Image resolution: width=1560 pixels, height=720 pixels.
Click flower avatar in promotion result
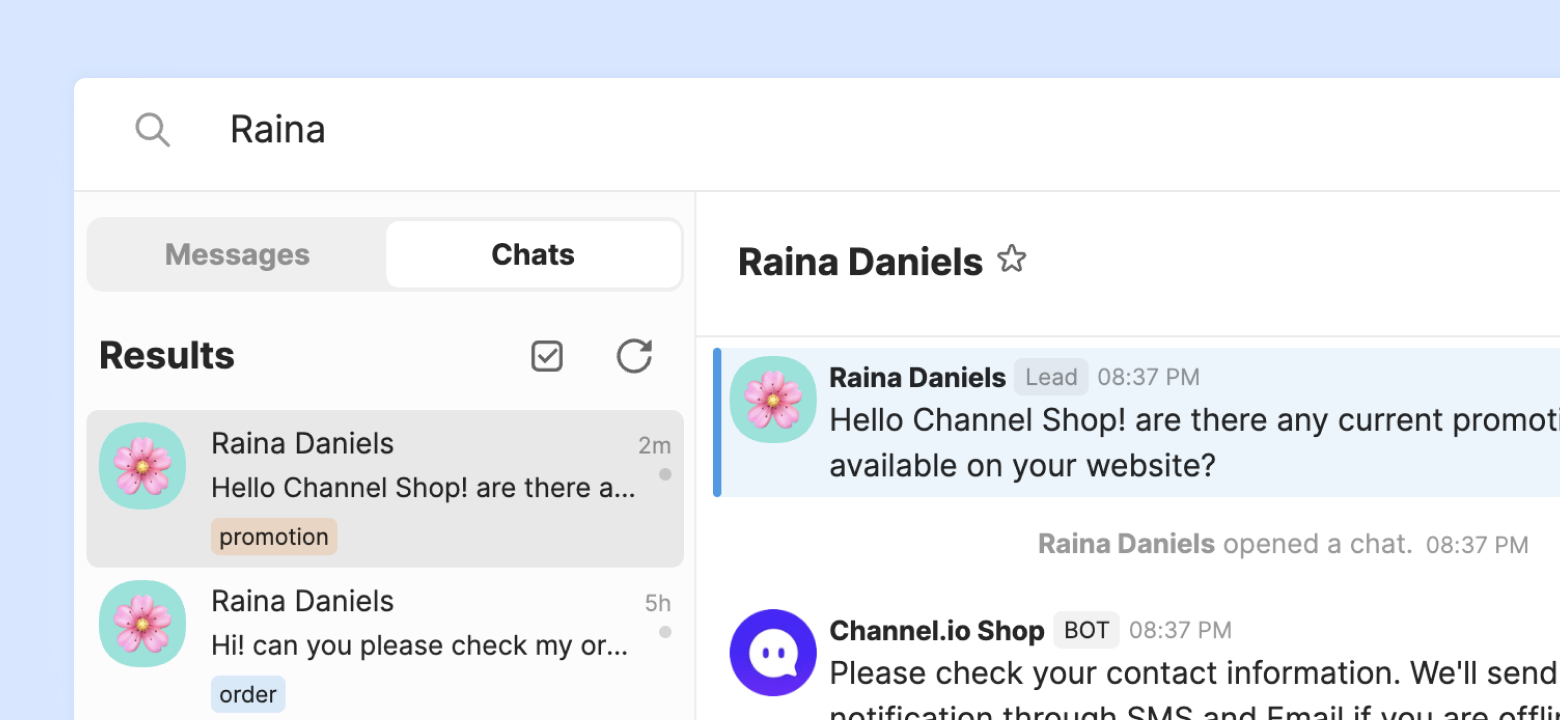coord(142,466)
